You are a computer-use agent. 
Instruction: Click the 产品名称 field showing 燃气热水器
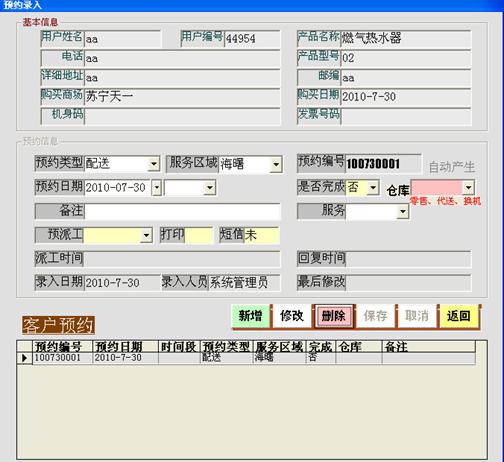point(406,39)
